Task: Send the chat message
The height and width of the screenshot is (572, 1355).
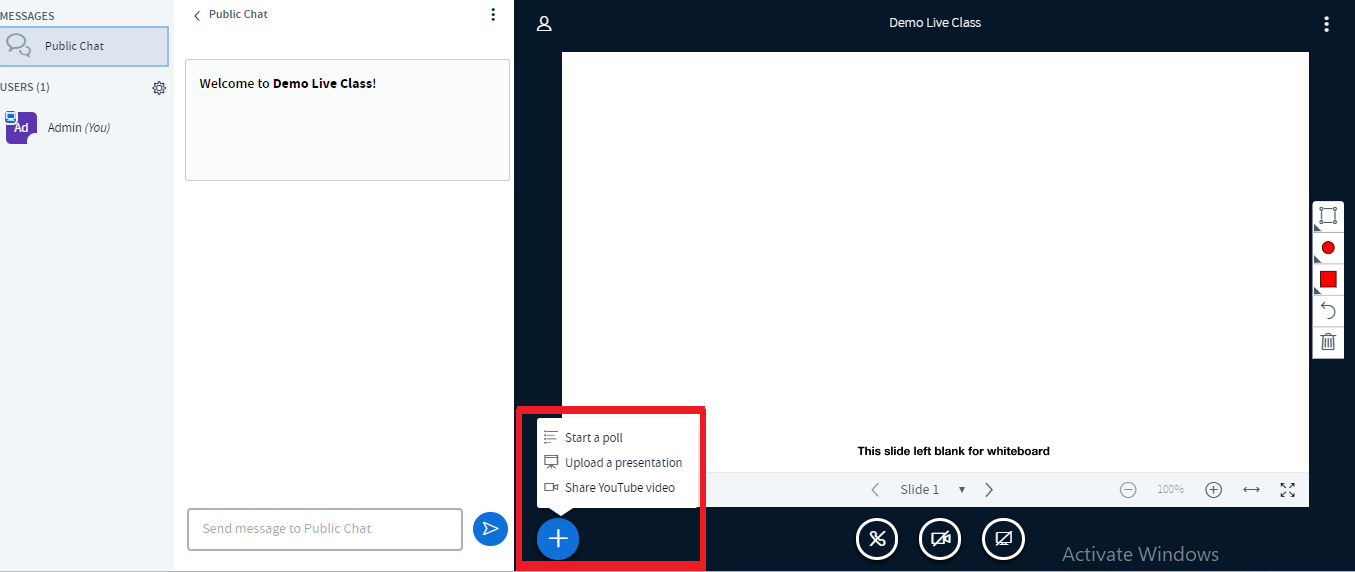Action: coord(490,529)
